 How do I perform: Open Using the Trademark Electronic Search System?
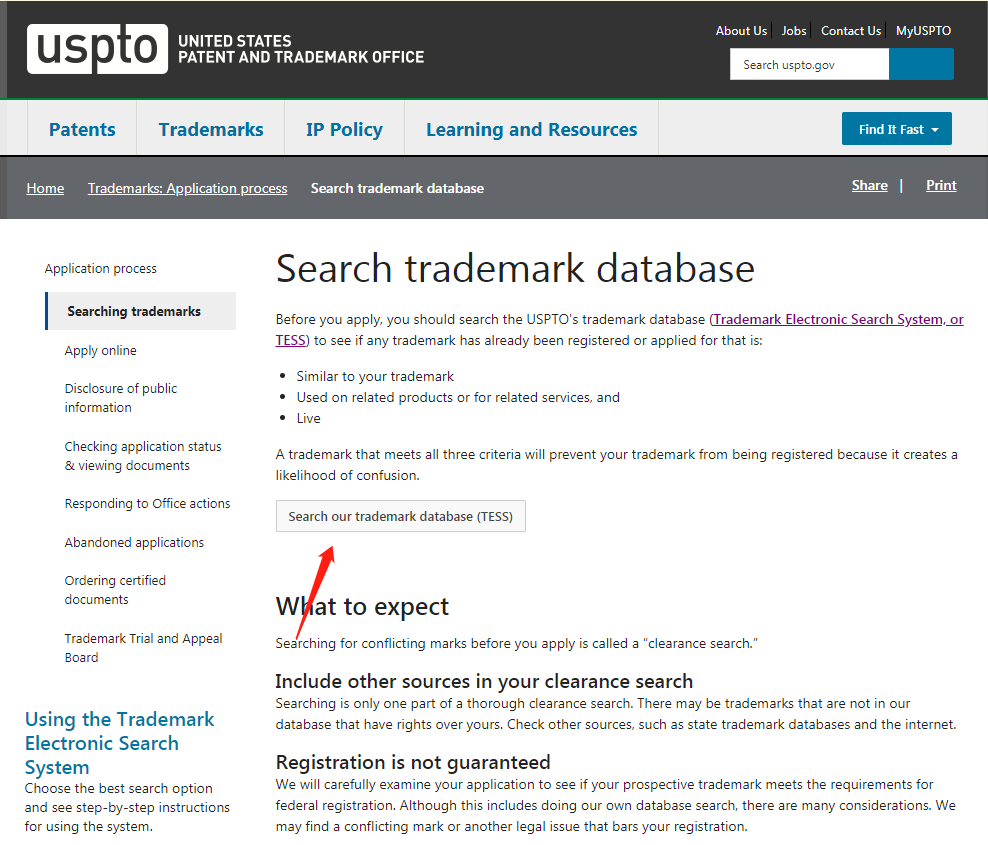(120, 743)
